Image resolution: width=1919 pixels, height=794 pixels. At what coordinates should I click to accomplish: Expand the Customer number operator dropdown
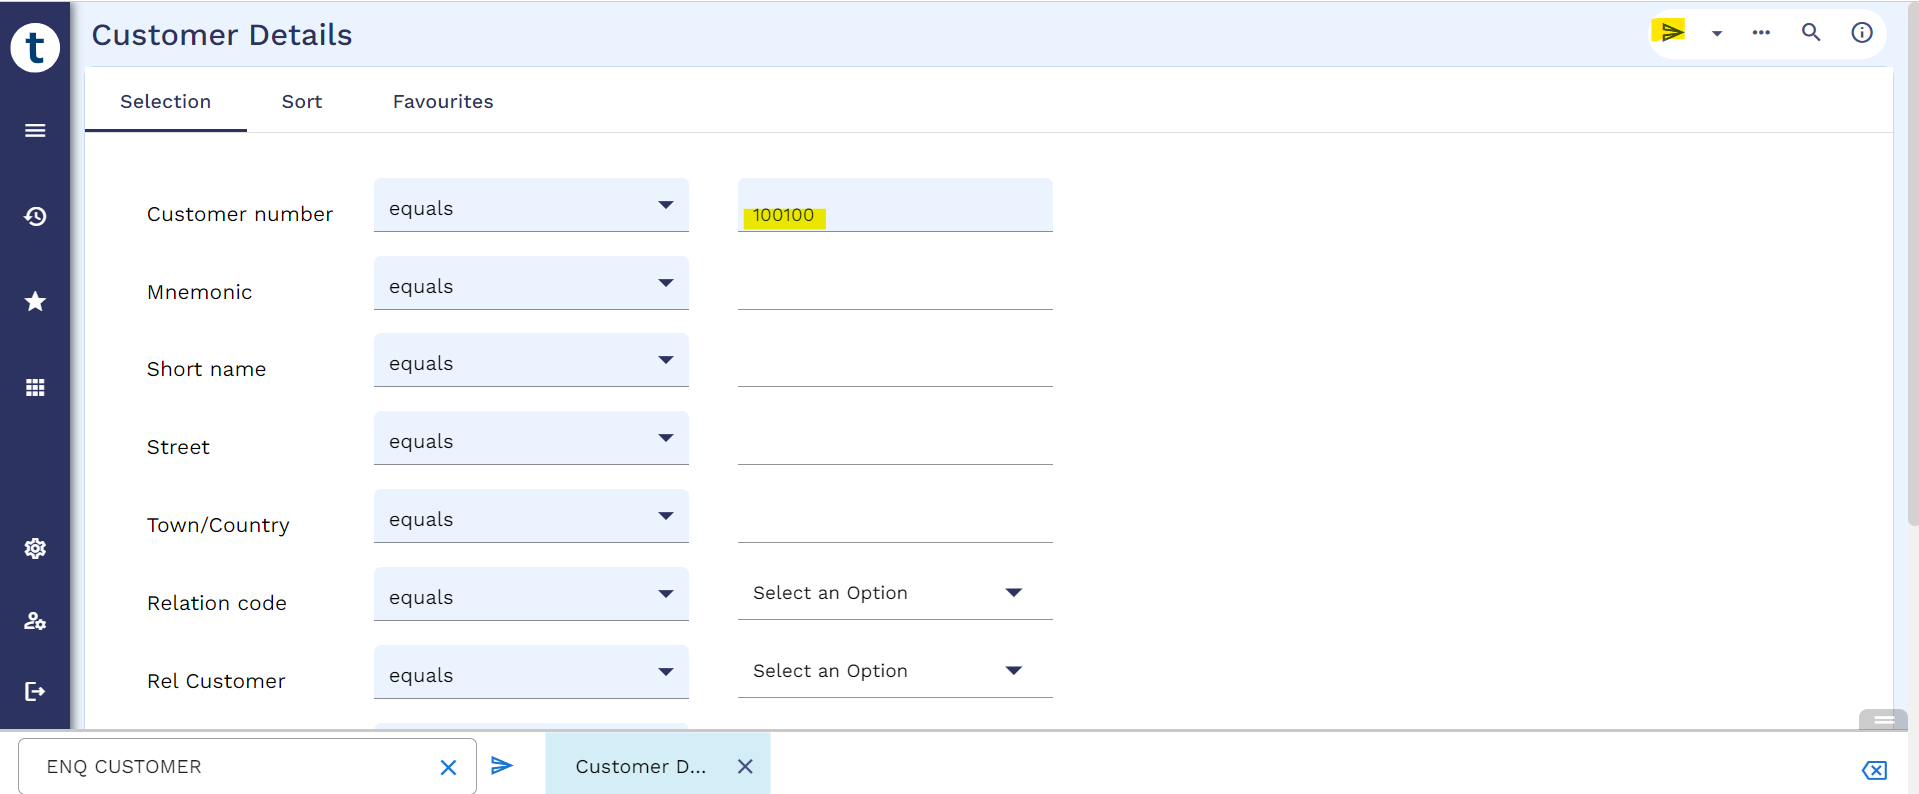tap(531, 206)
